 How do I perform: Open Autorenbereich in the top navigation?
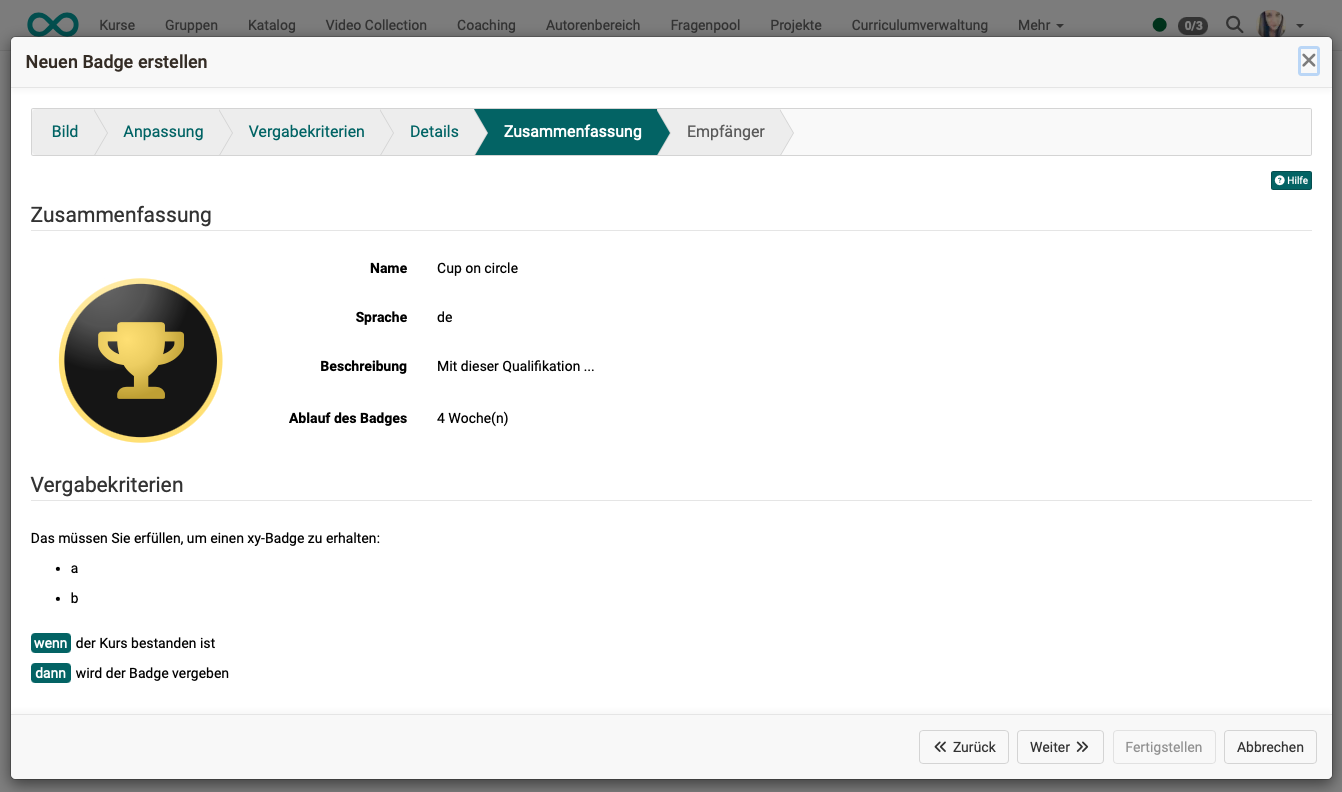593,25
